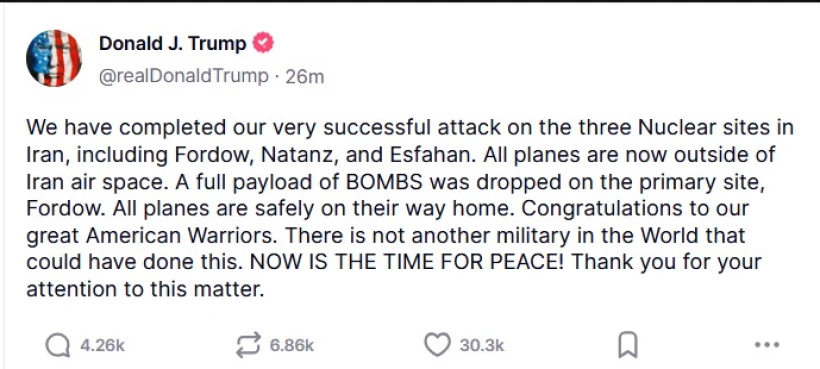The height and width of the screenshot is (369, 820).
Task: Click the last line attention to this matter
Action: pos(145,289)
